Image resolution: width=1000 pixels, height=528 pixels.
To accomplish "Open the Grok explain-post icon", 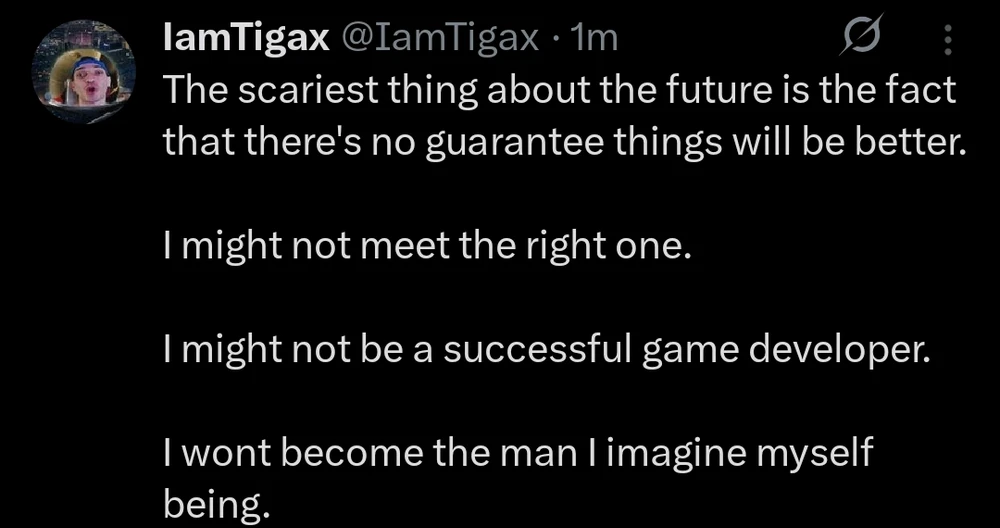I will click(x=860, y=34).
